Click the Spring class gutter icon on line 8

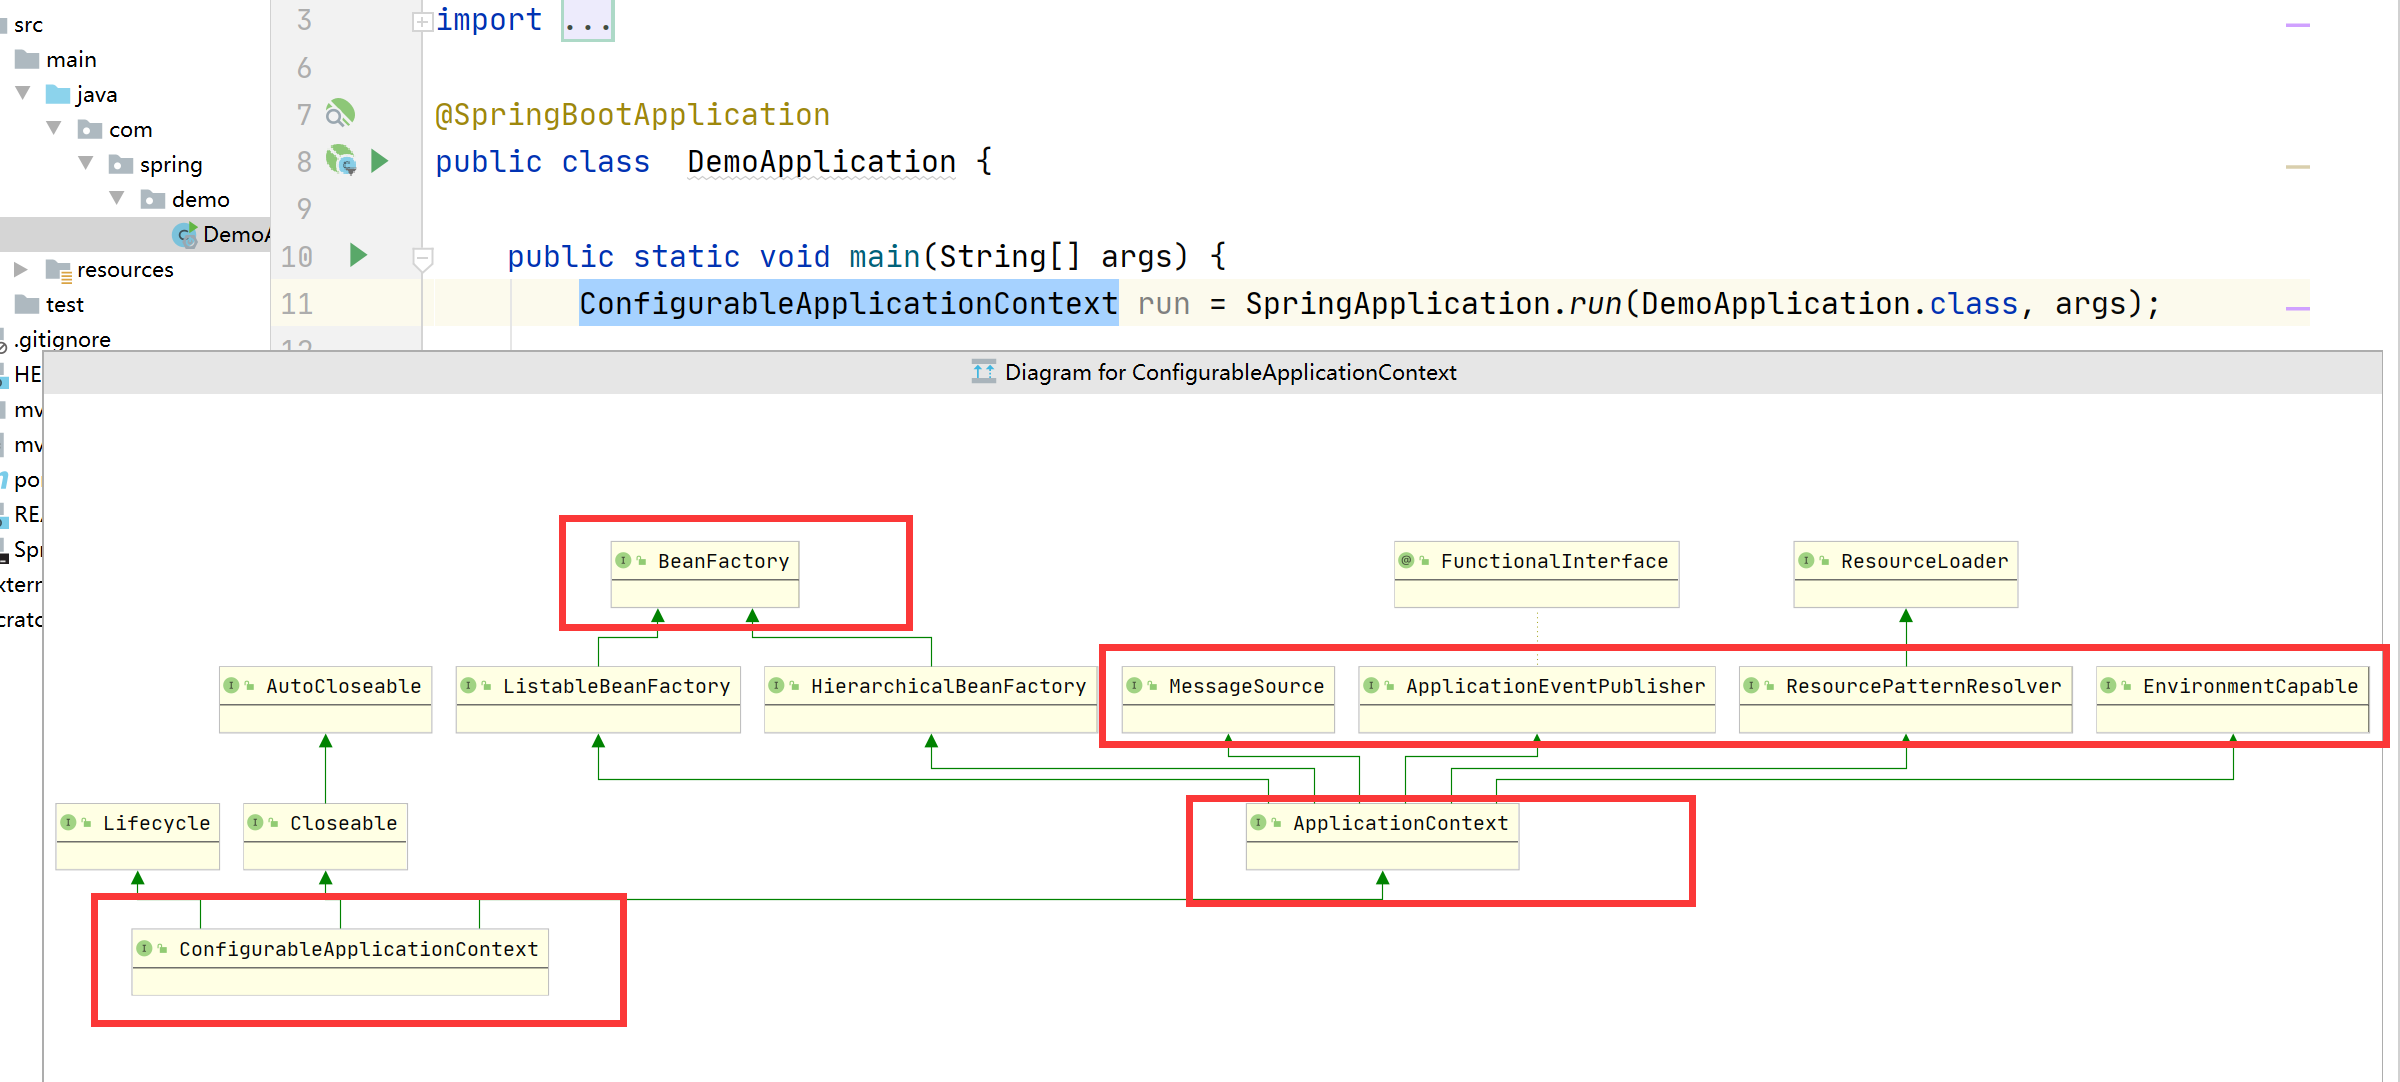(341, 160)
